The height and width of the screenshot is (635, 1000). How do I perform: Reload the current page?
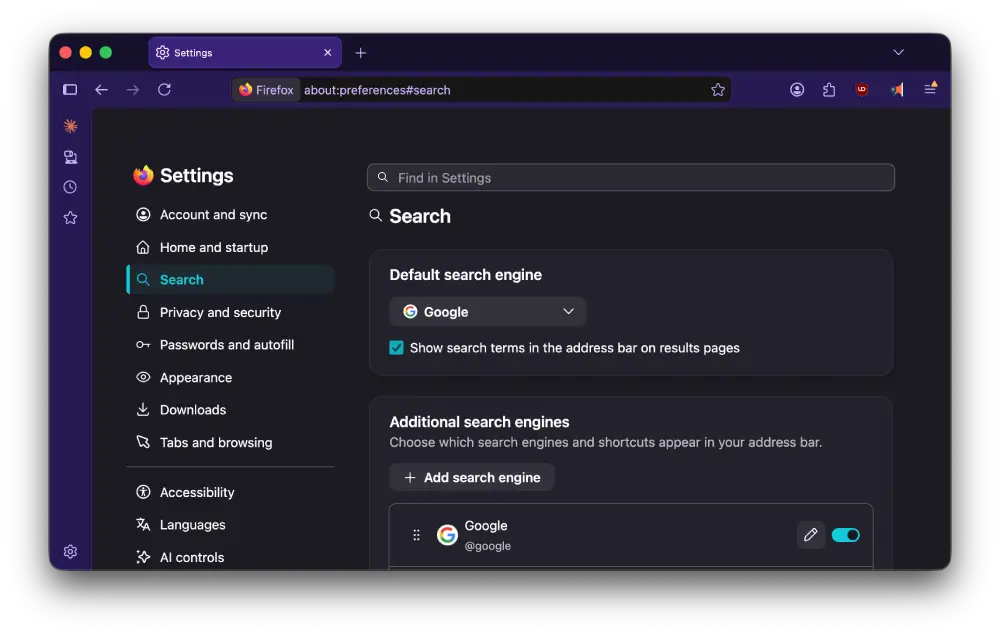pos(165,90)
